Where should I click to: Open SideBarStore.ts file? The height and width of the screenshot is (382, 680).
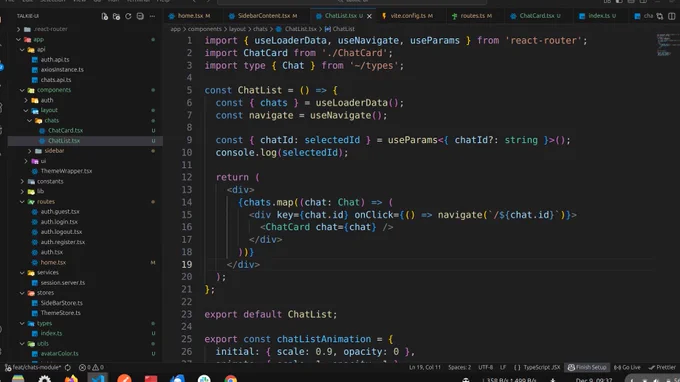(62, 303)
